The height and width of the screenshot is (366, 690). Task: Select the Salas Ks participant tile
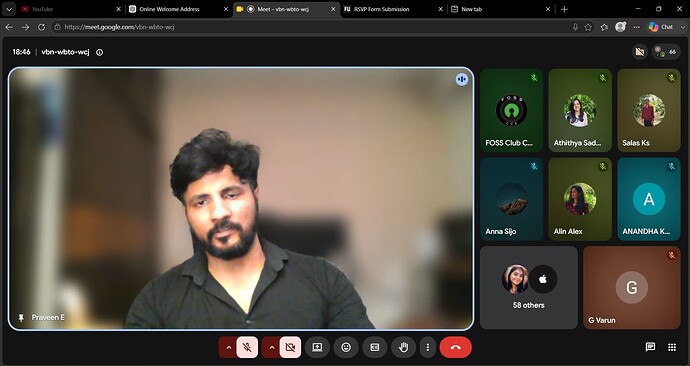[649, 110]
